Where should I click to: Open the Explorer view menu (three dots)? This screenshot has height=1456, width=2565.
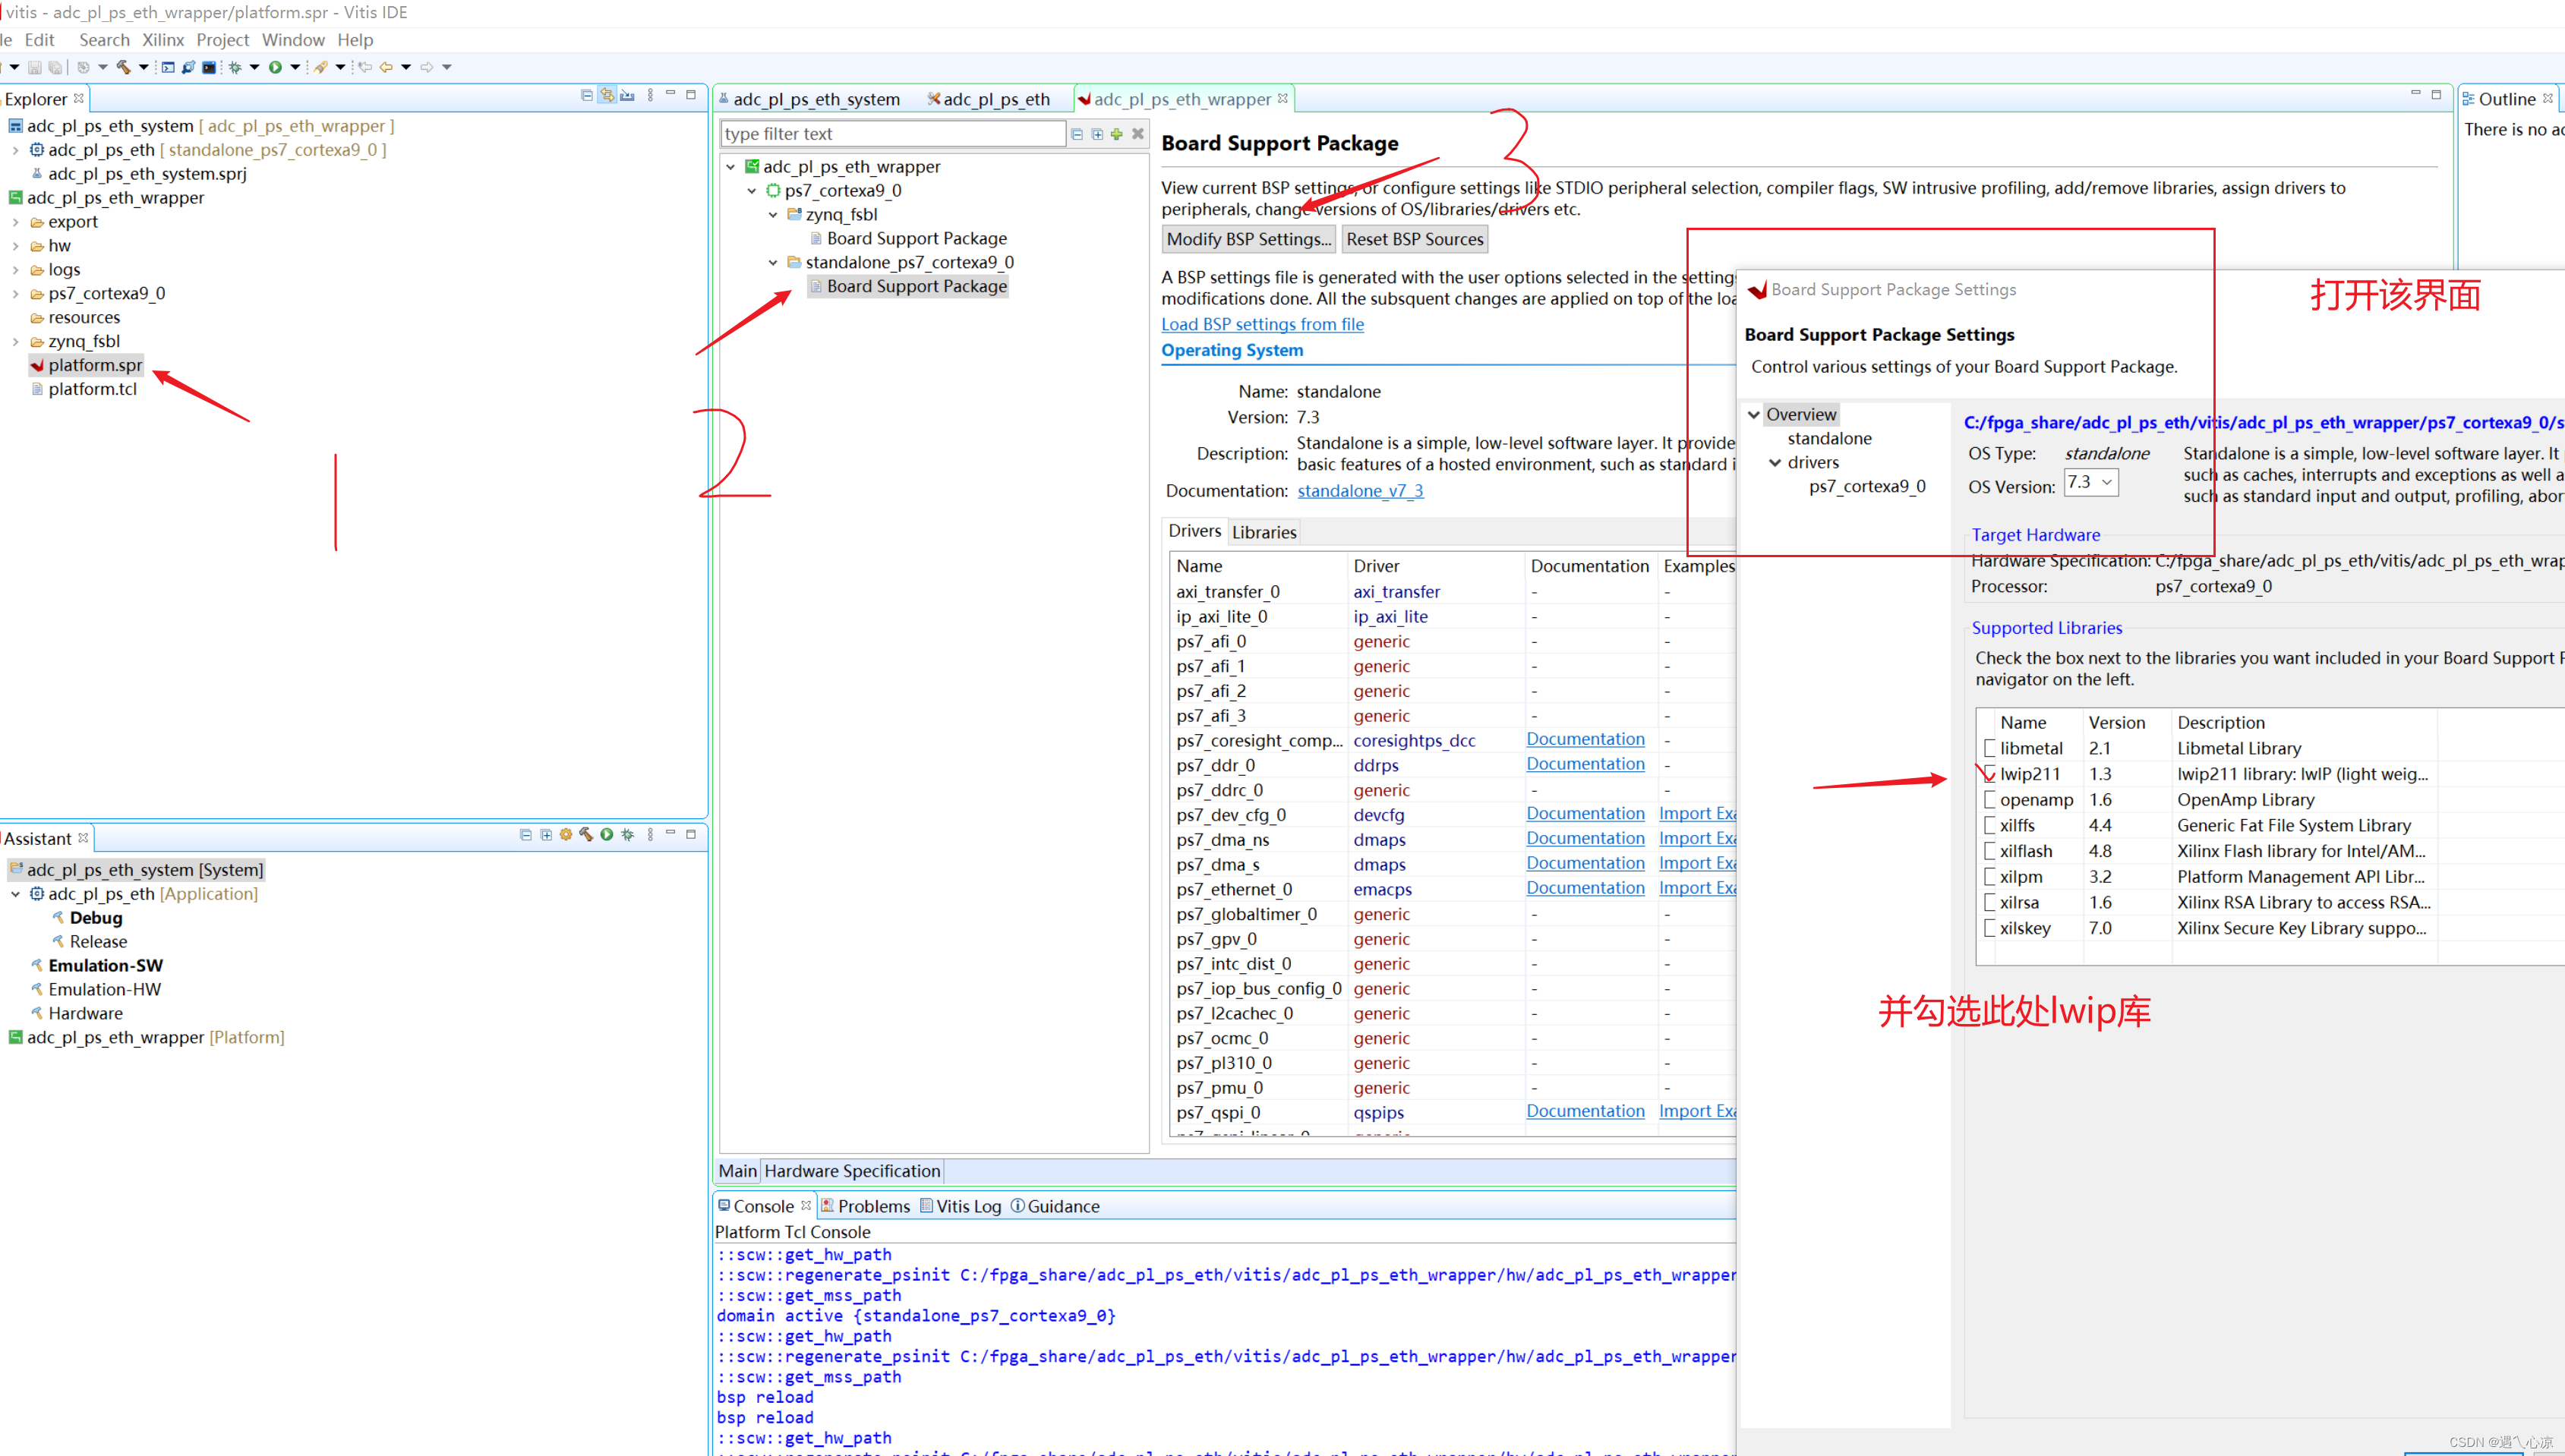(x=650, y=96)
